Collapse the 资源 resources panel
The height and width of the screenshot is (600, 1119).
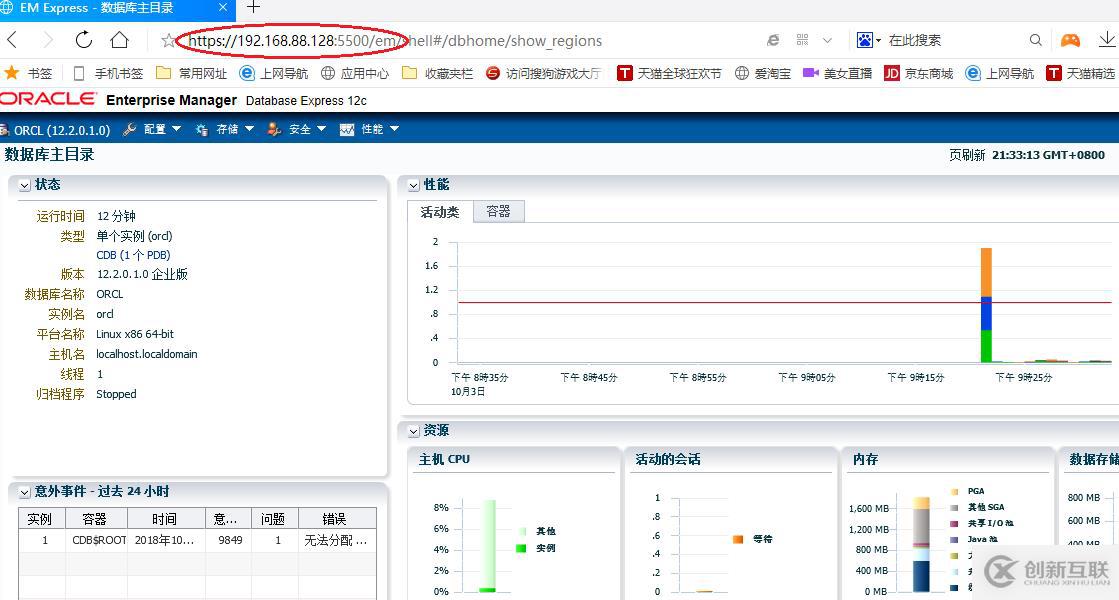pos(413,432)
